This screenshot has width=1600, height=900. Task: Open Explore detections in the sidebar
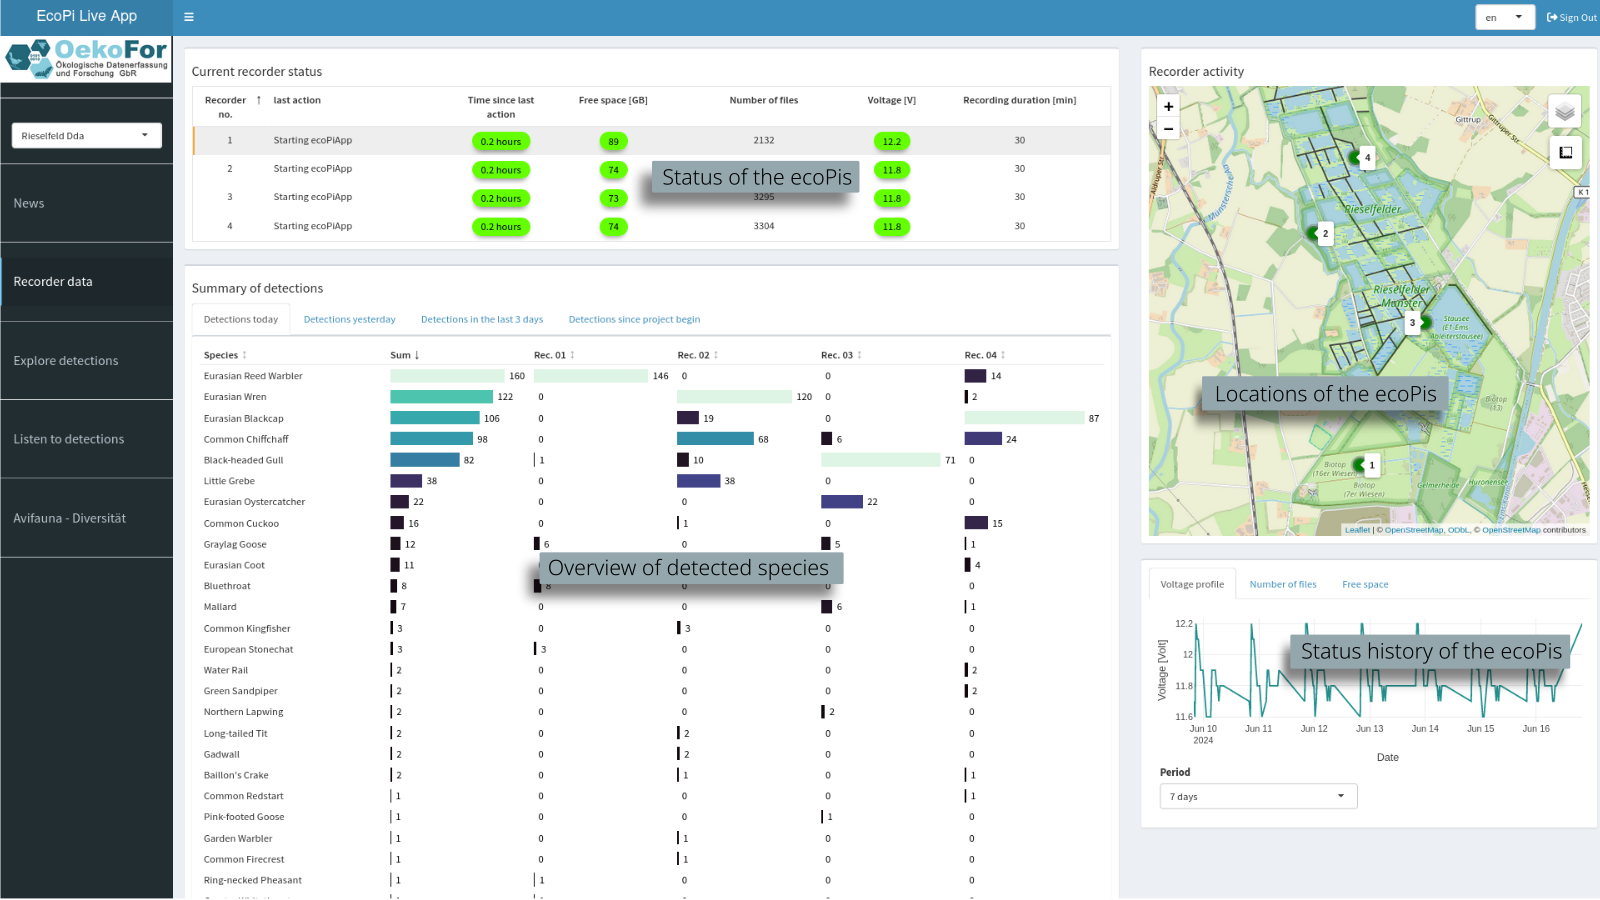[66, 361]
